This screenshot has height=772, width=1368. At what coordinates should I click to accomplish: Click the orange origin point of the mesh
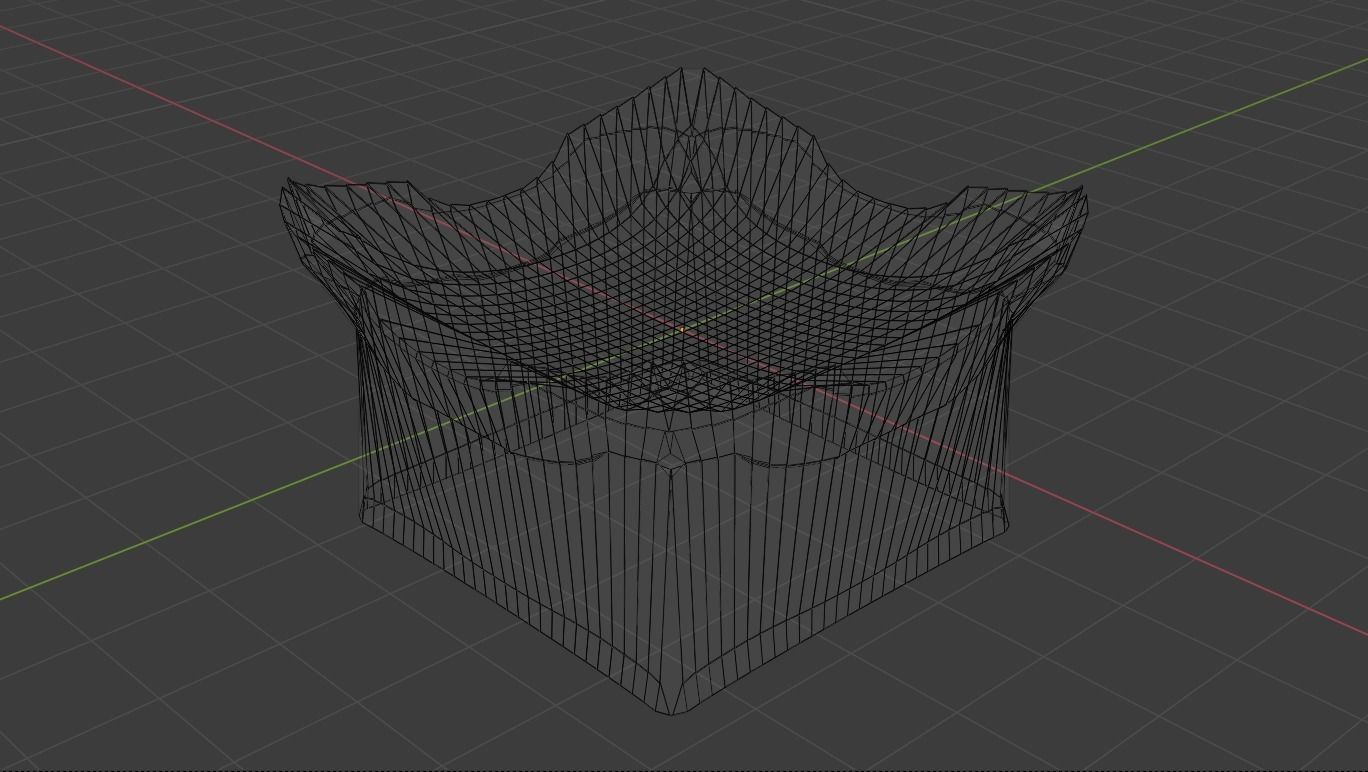682,328
